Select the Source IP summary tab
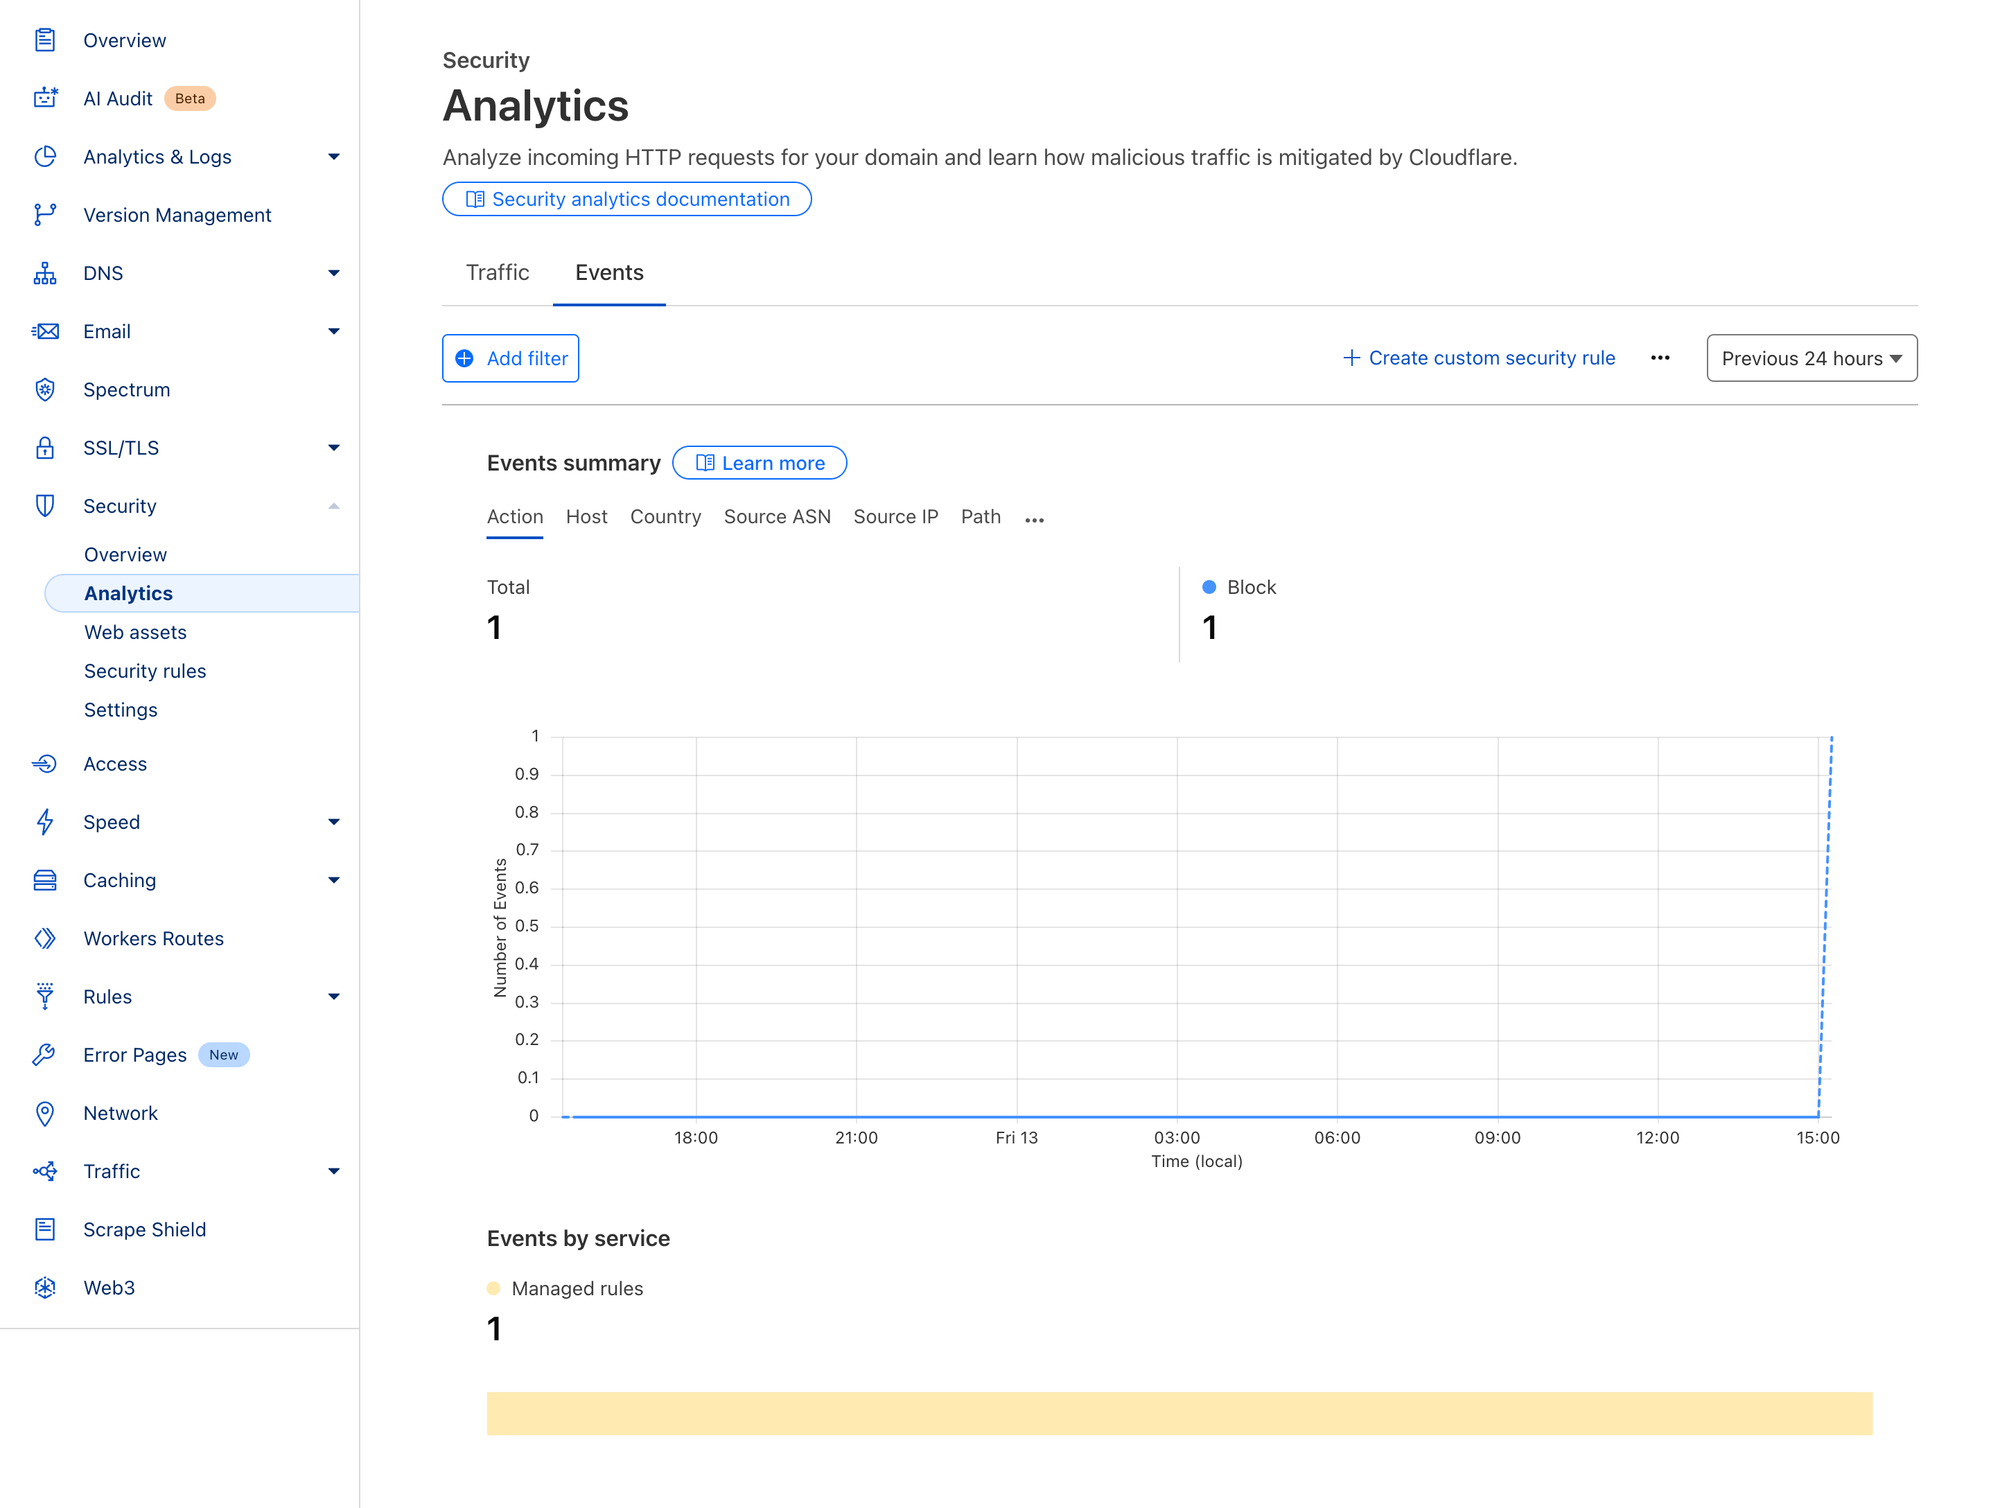The width and height of the screenshot is (2000, 1508). 895,517
